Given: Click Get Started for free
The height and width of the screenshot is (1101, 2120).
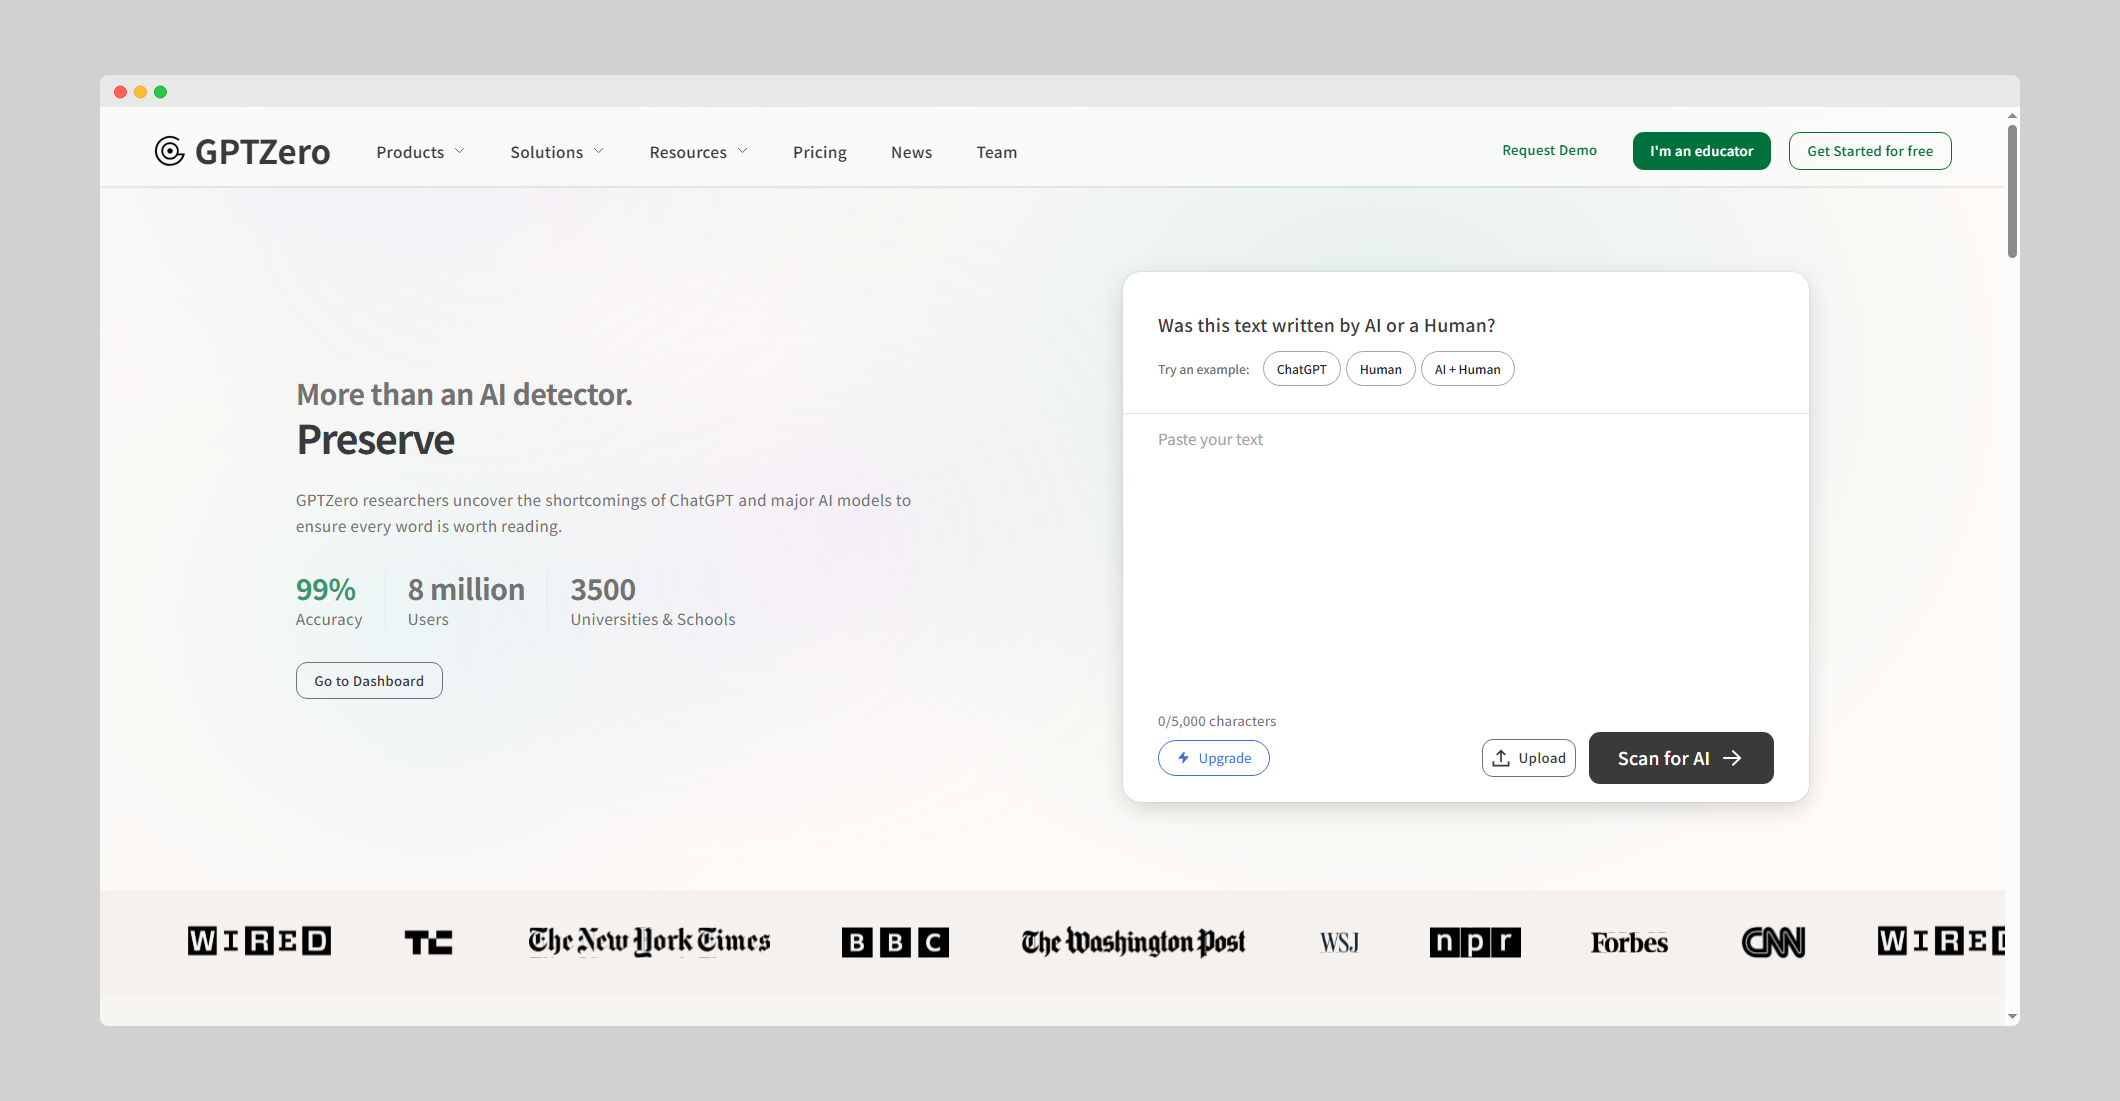Looking at the screenshot, I should (x=1870, y=151).
